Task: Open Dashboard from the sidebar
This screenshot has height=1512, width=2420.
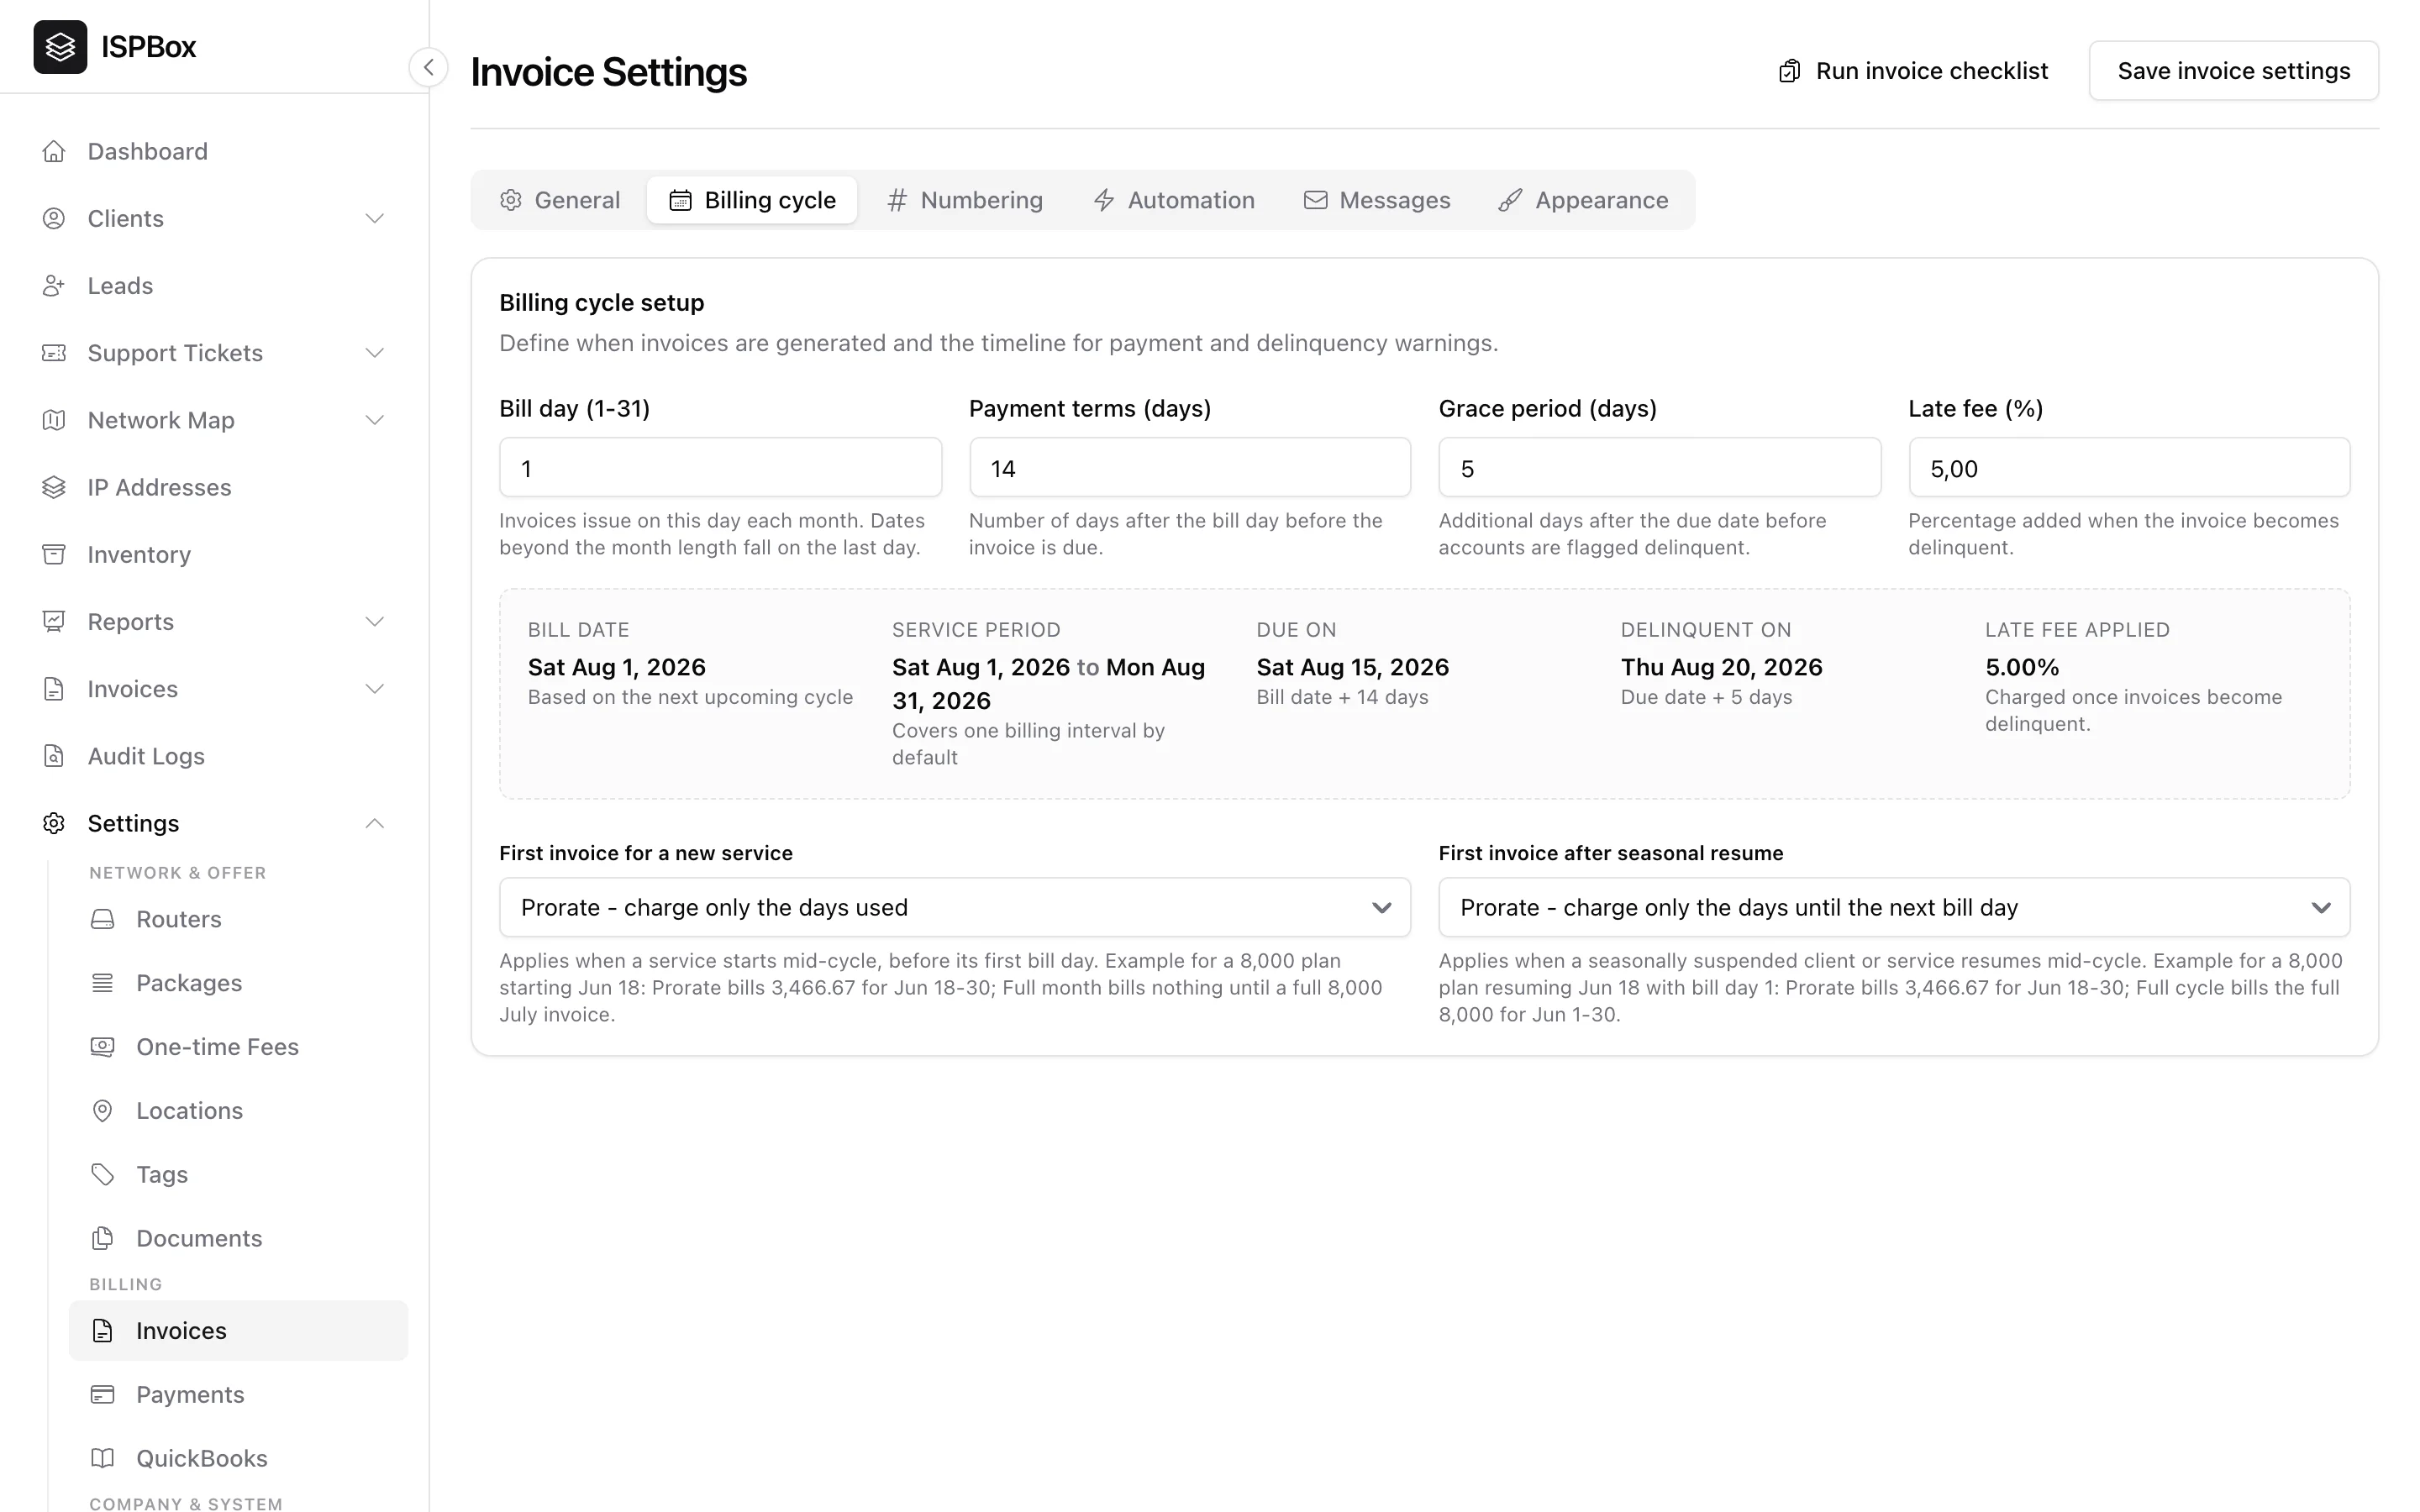Action: pyautogui.click(x=214, y=151)
